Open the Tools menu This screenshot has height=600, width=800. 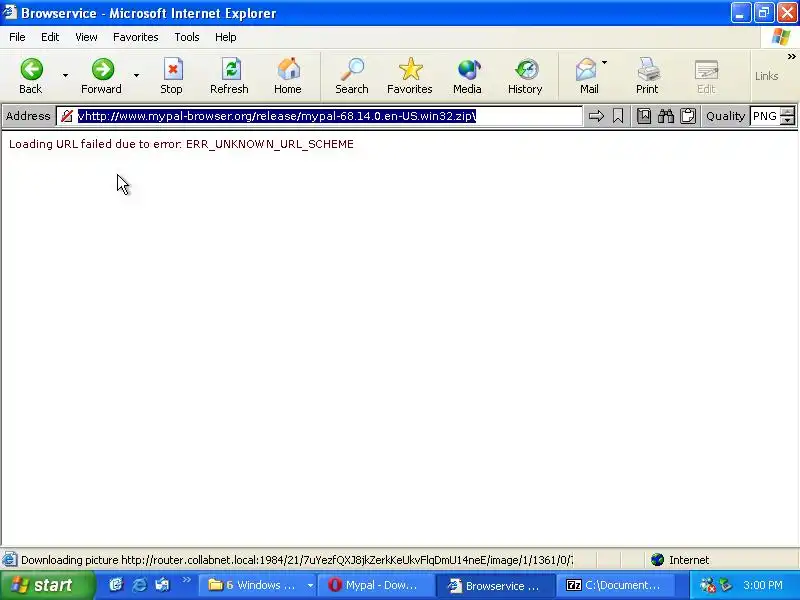(187, 37)
